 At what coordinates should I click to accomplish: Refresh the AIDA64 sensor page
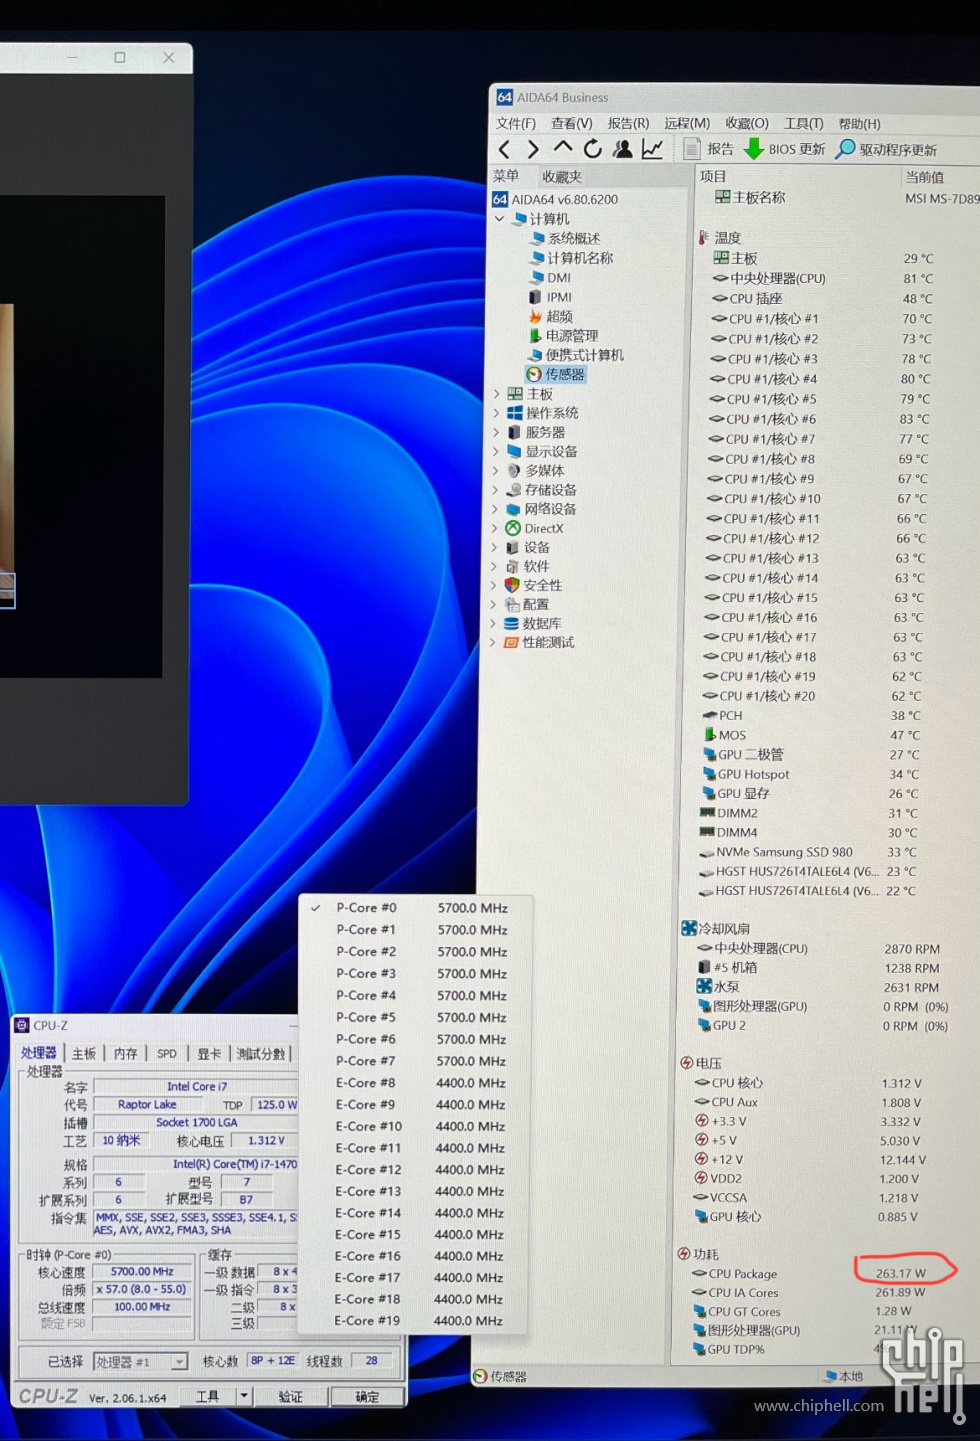593,149
